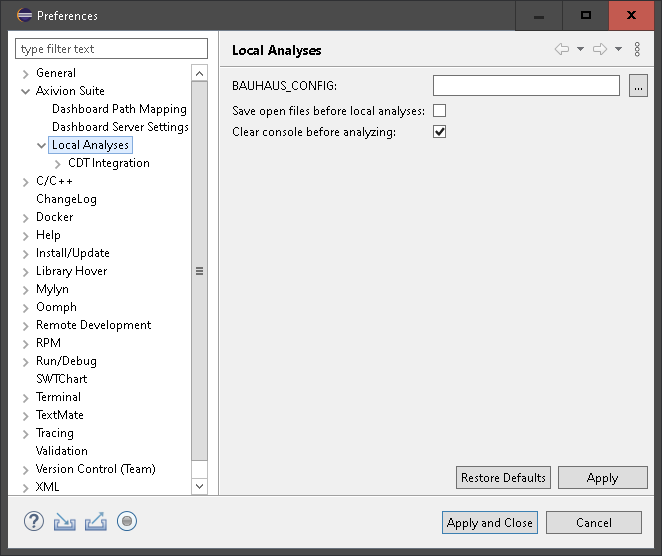Select Dashboard Server Settings
This screenshot has height=556, width=662.
(120, 127)
